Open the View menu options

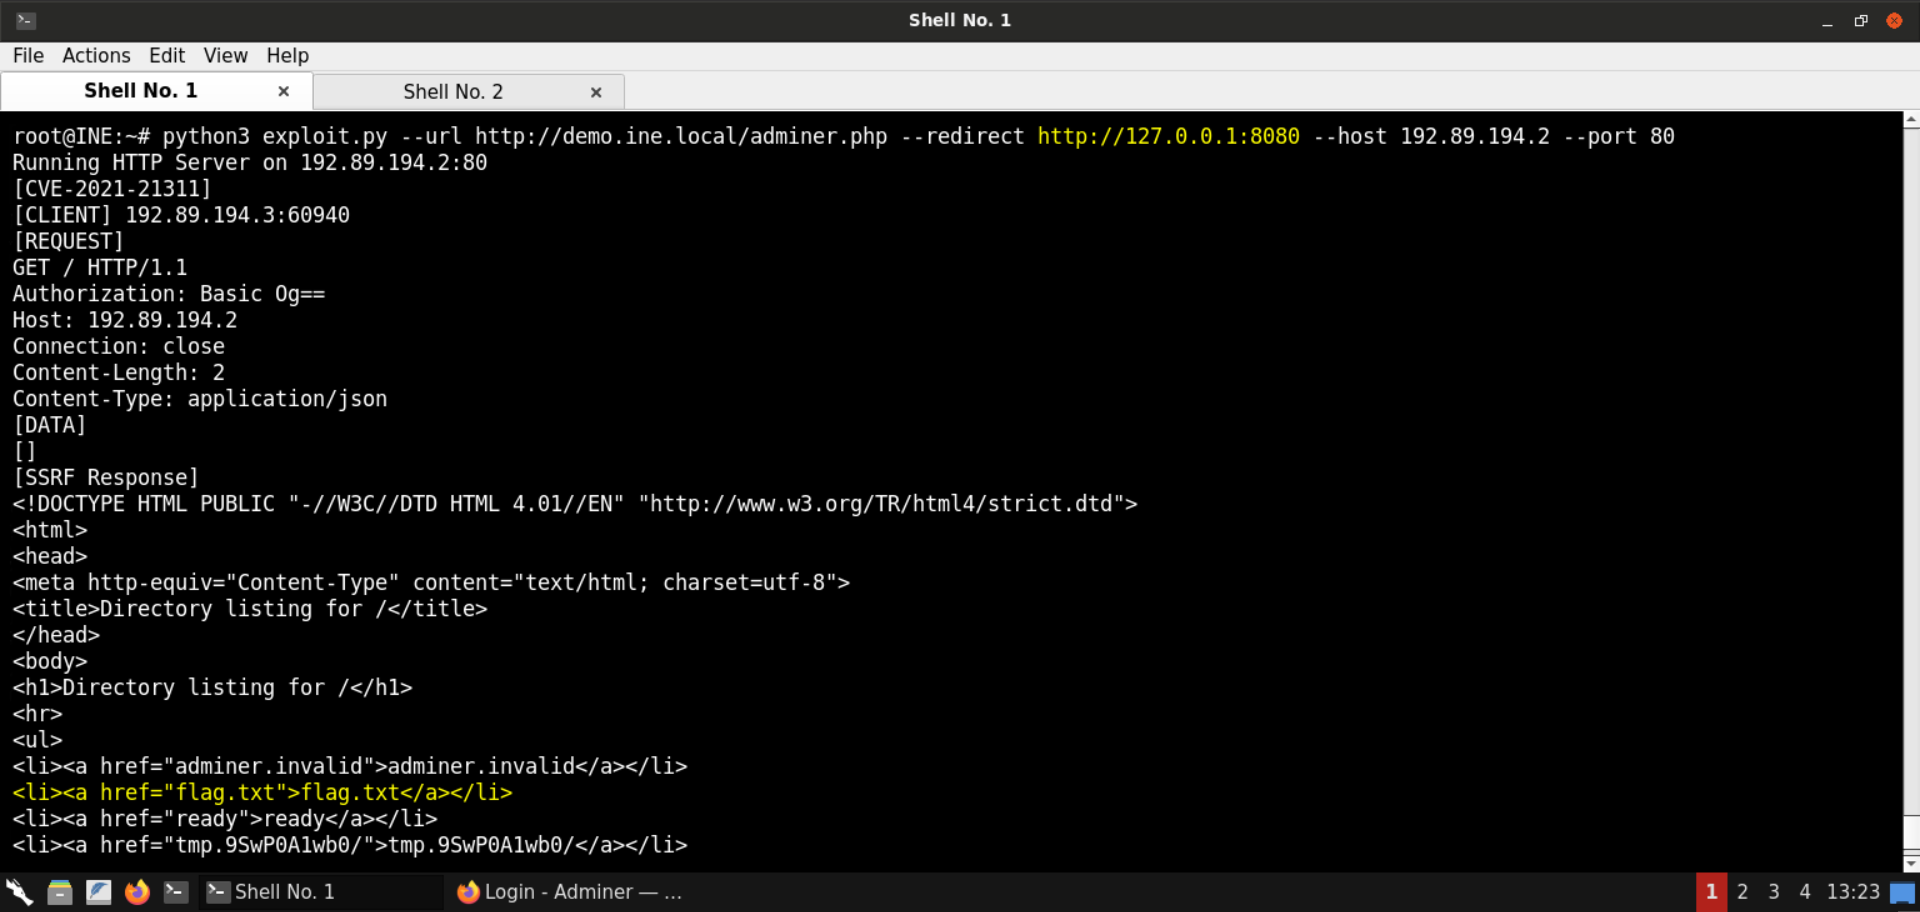(x=225, y=55)
